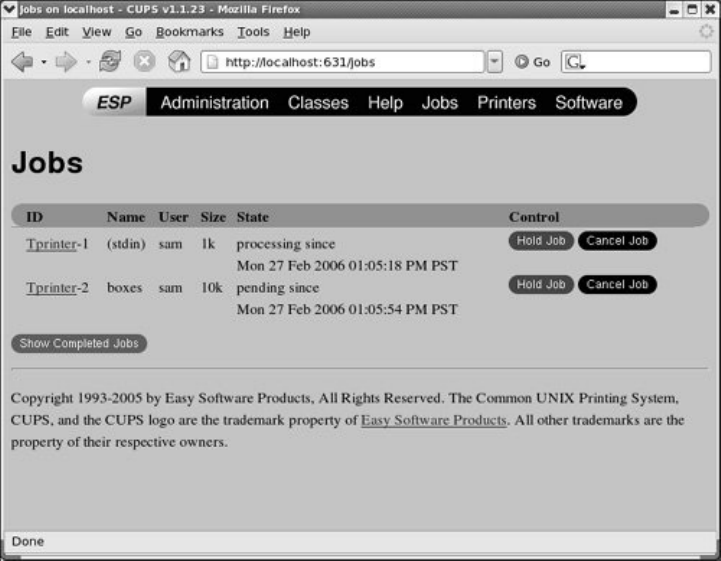The height and width of the screenshot is (561, 721).
Task: Reload the page with the Reload icon
Action: (x=110, y=61)
